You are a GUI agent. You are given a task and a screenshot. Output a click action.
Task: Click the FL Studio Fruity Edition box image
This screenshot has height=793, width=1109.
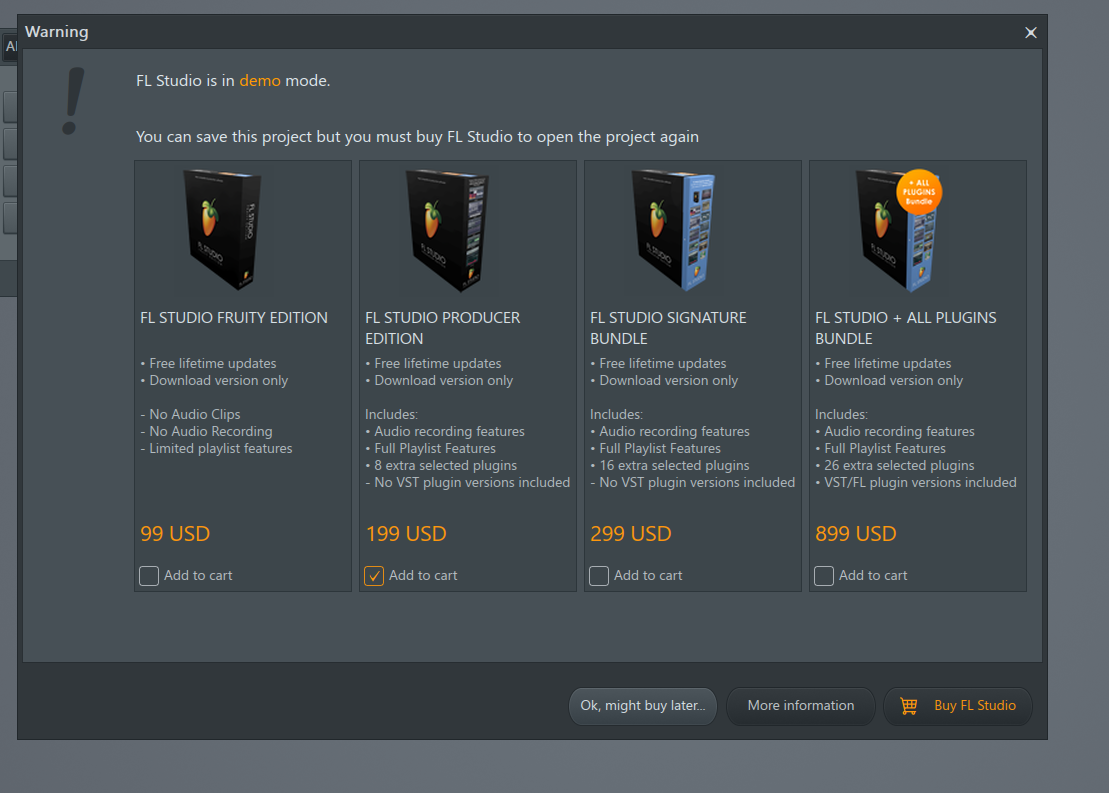(221, 231)
